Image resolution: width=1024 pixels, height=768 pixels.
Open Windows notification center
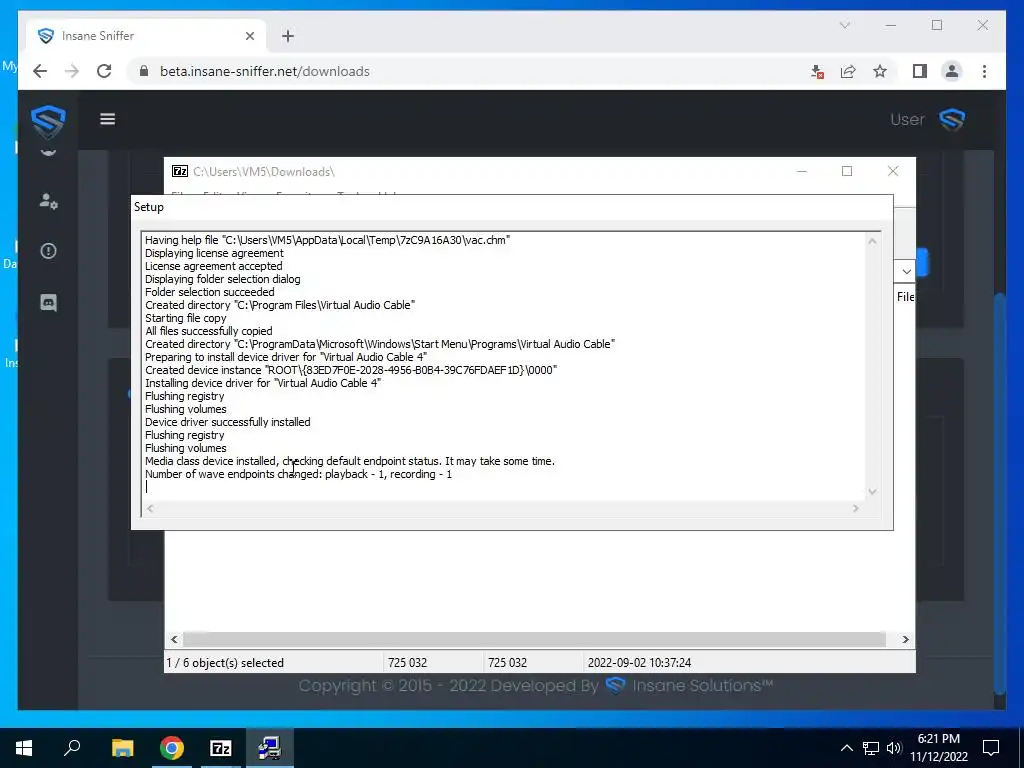point(991,748)
